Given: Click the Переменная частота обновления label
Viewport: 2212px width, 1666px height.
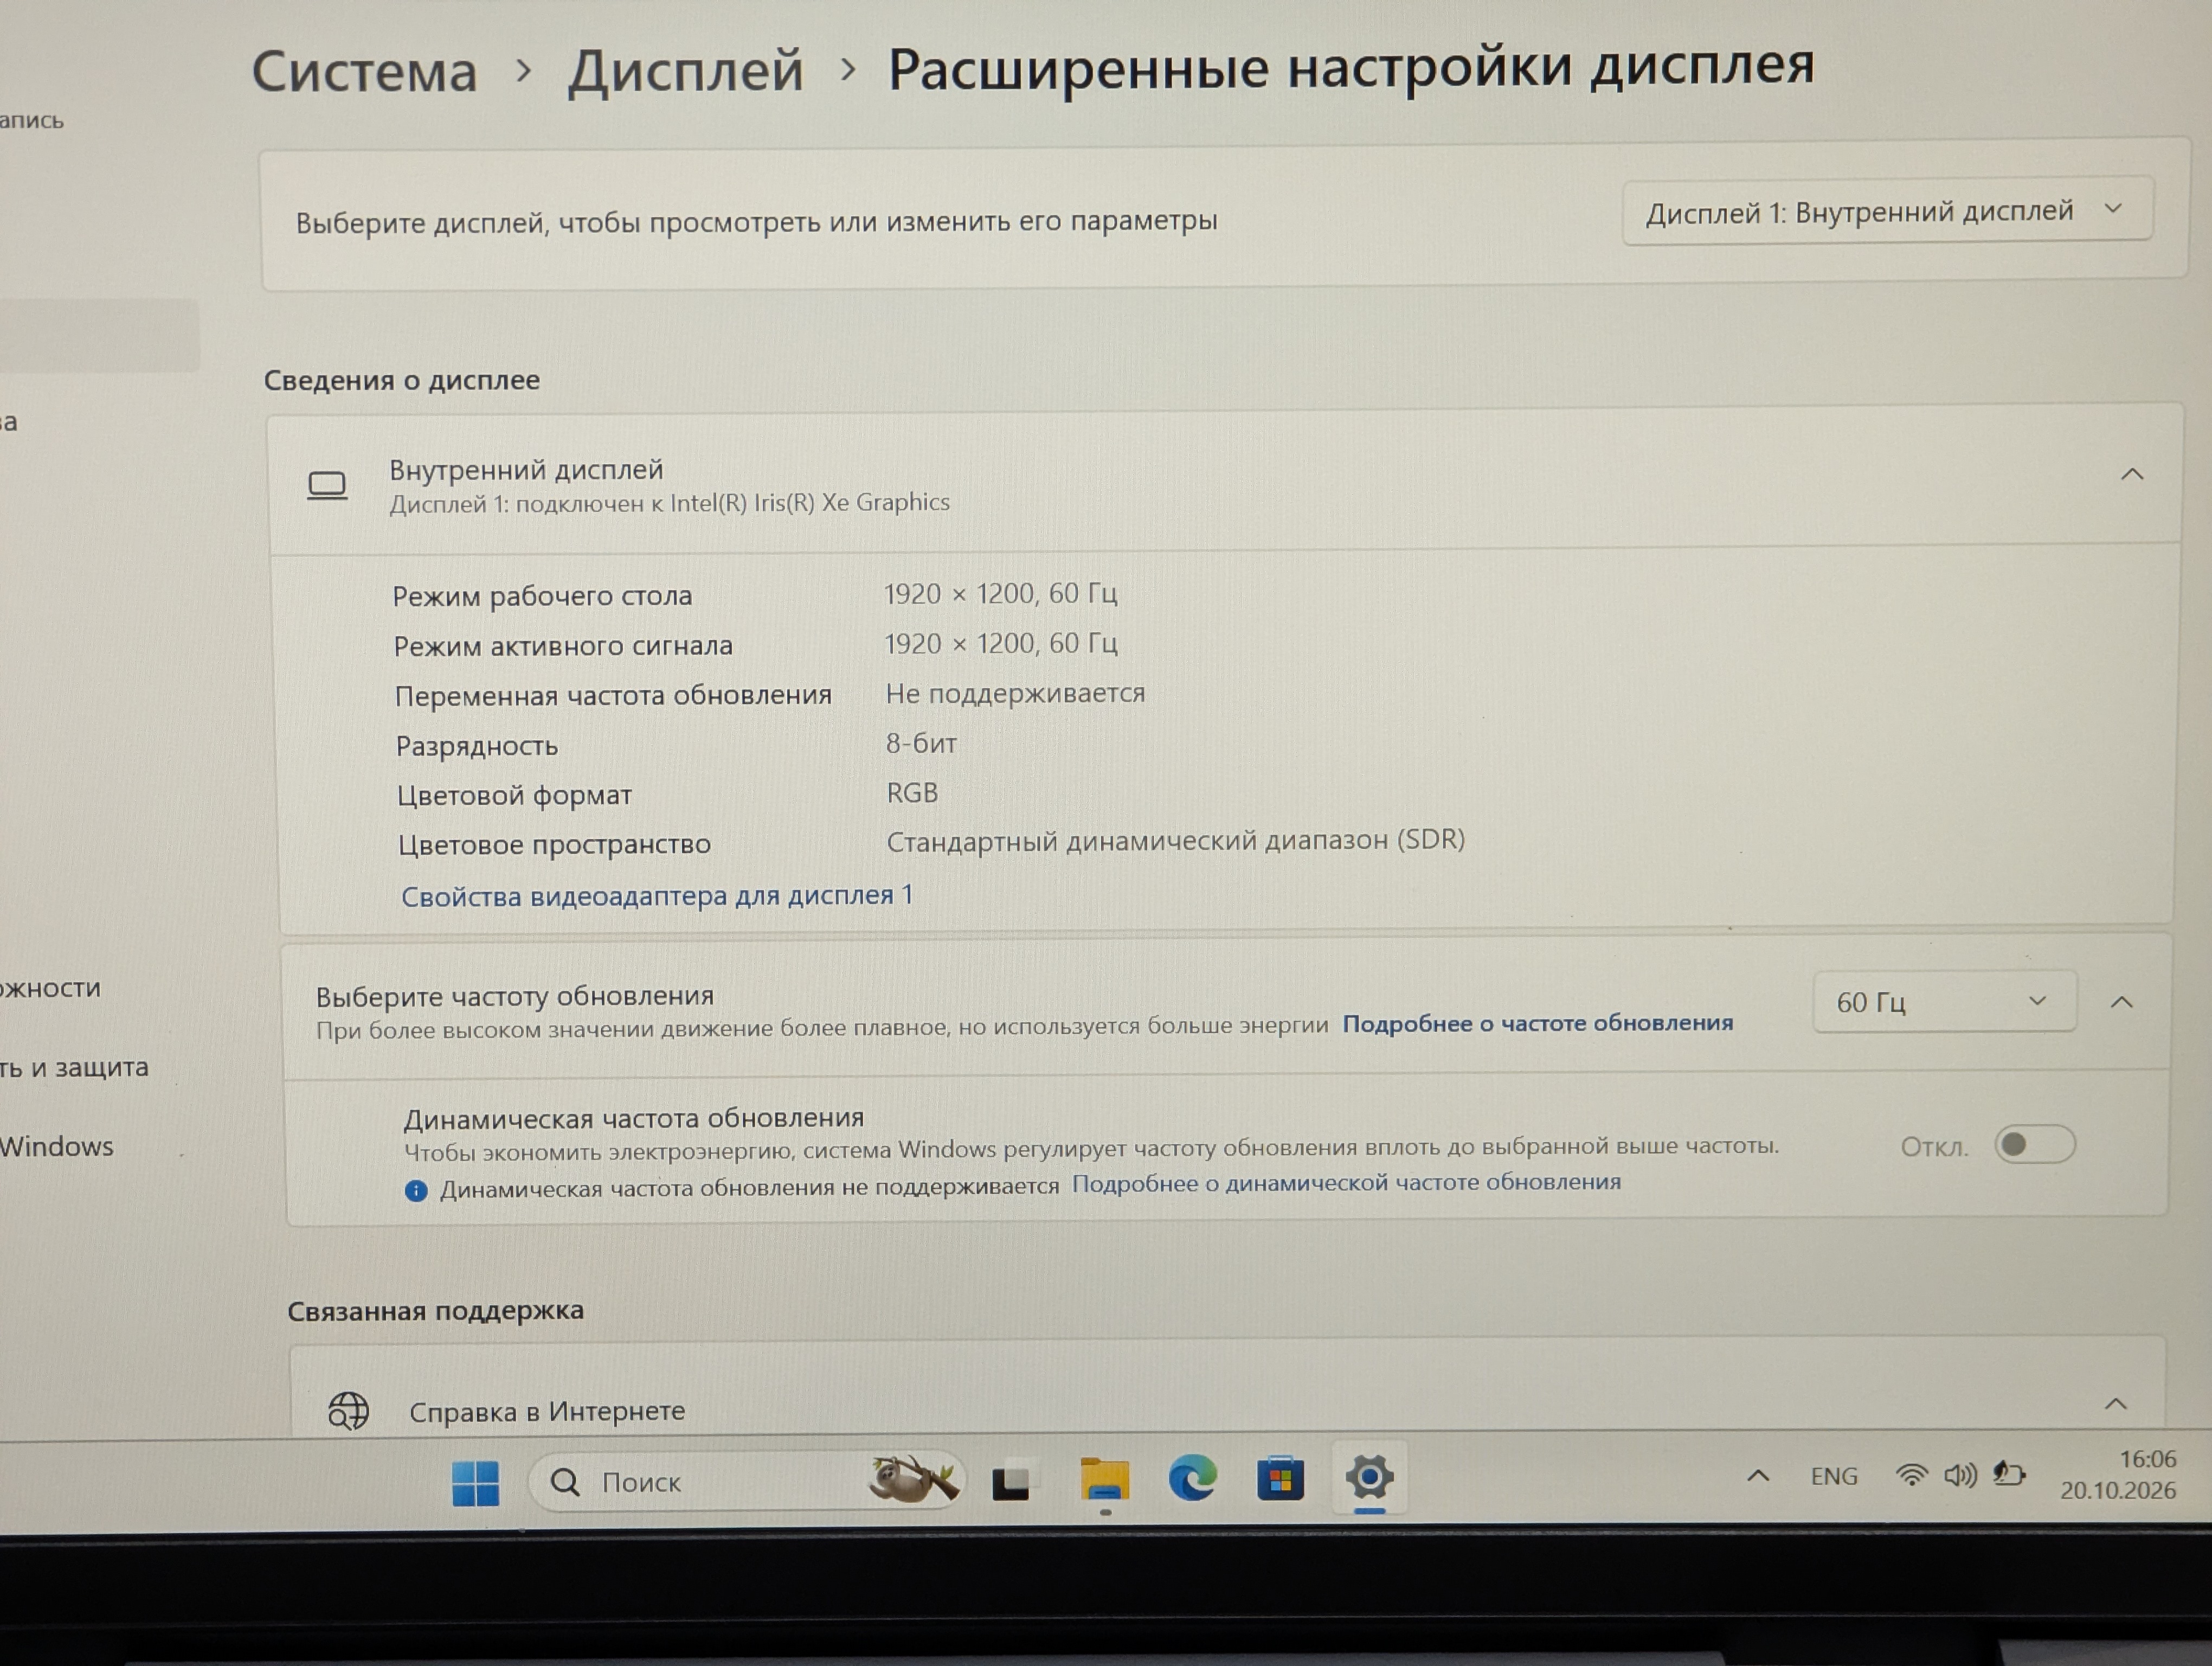Looking at the screenshot, I should pos(613,695).
